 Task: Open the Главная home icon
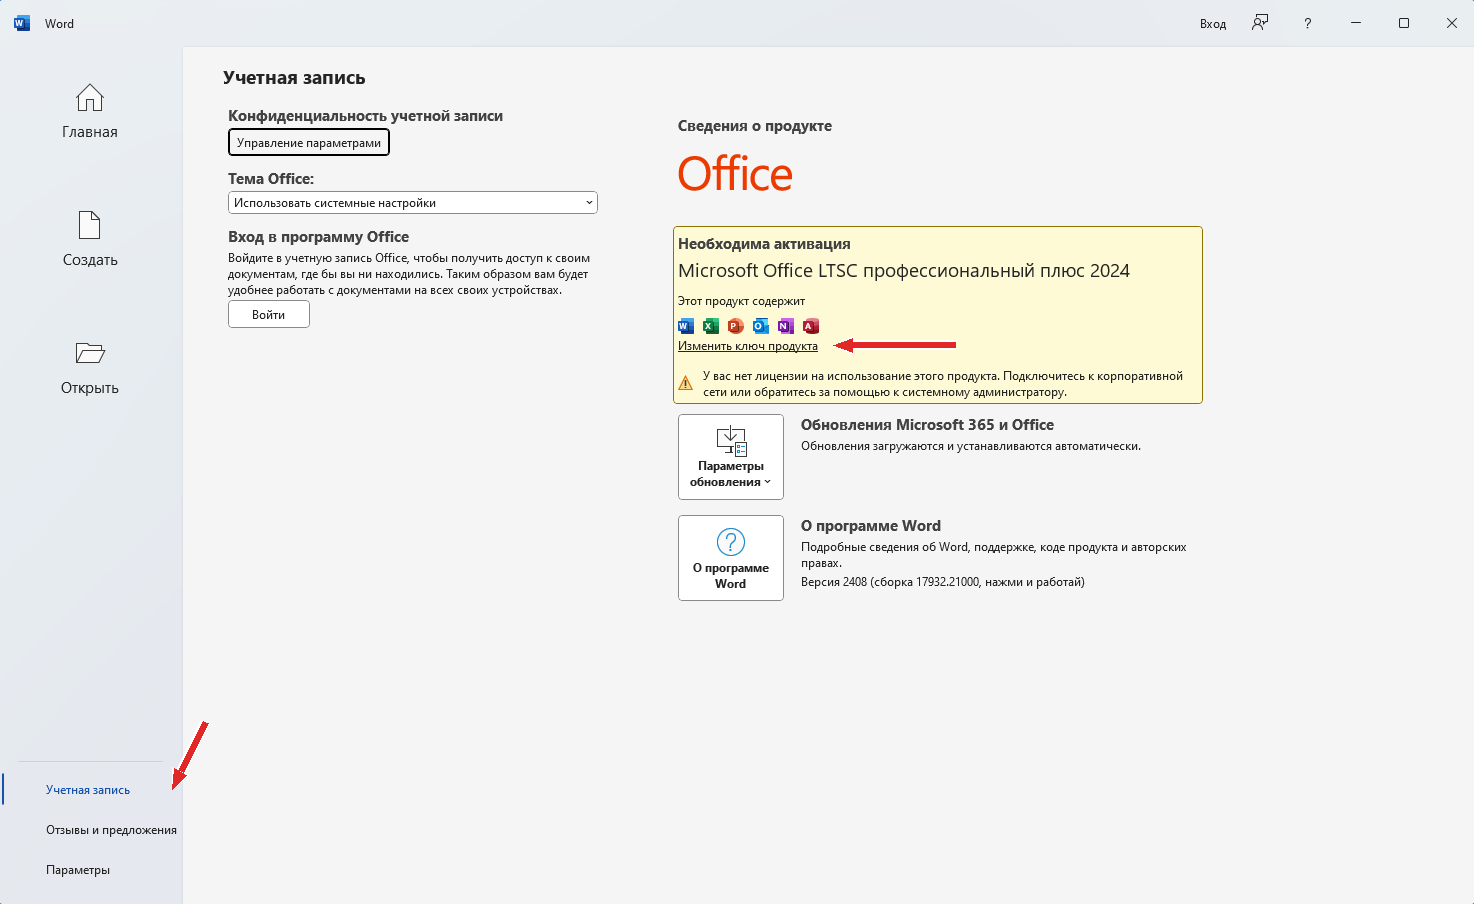pyautogui.click(x=90, y=98)
